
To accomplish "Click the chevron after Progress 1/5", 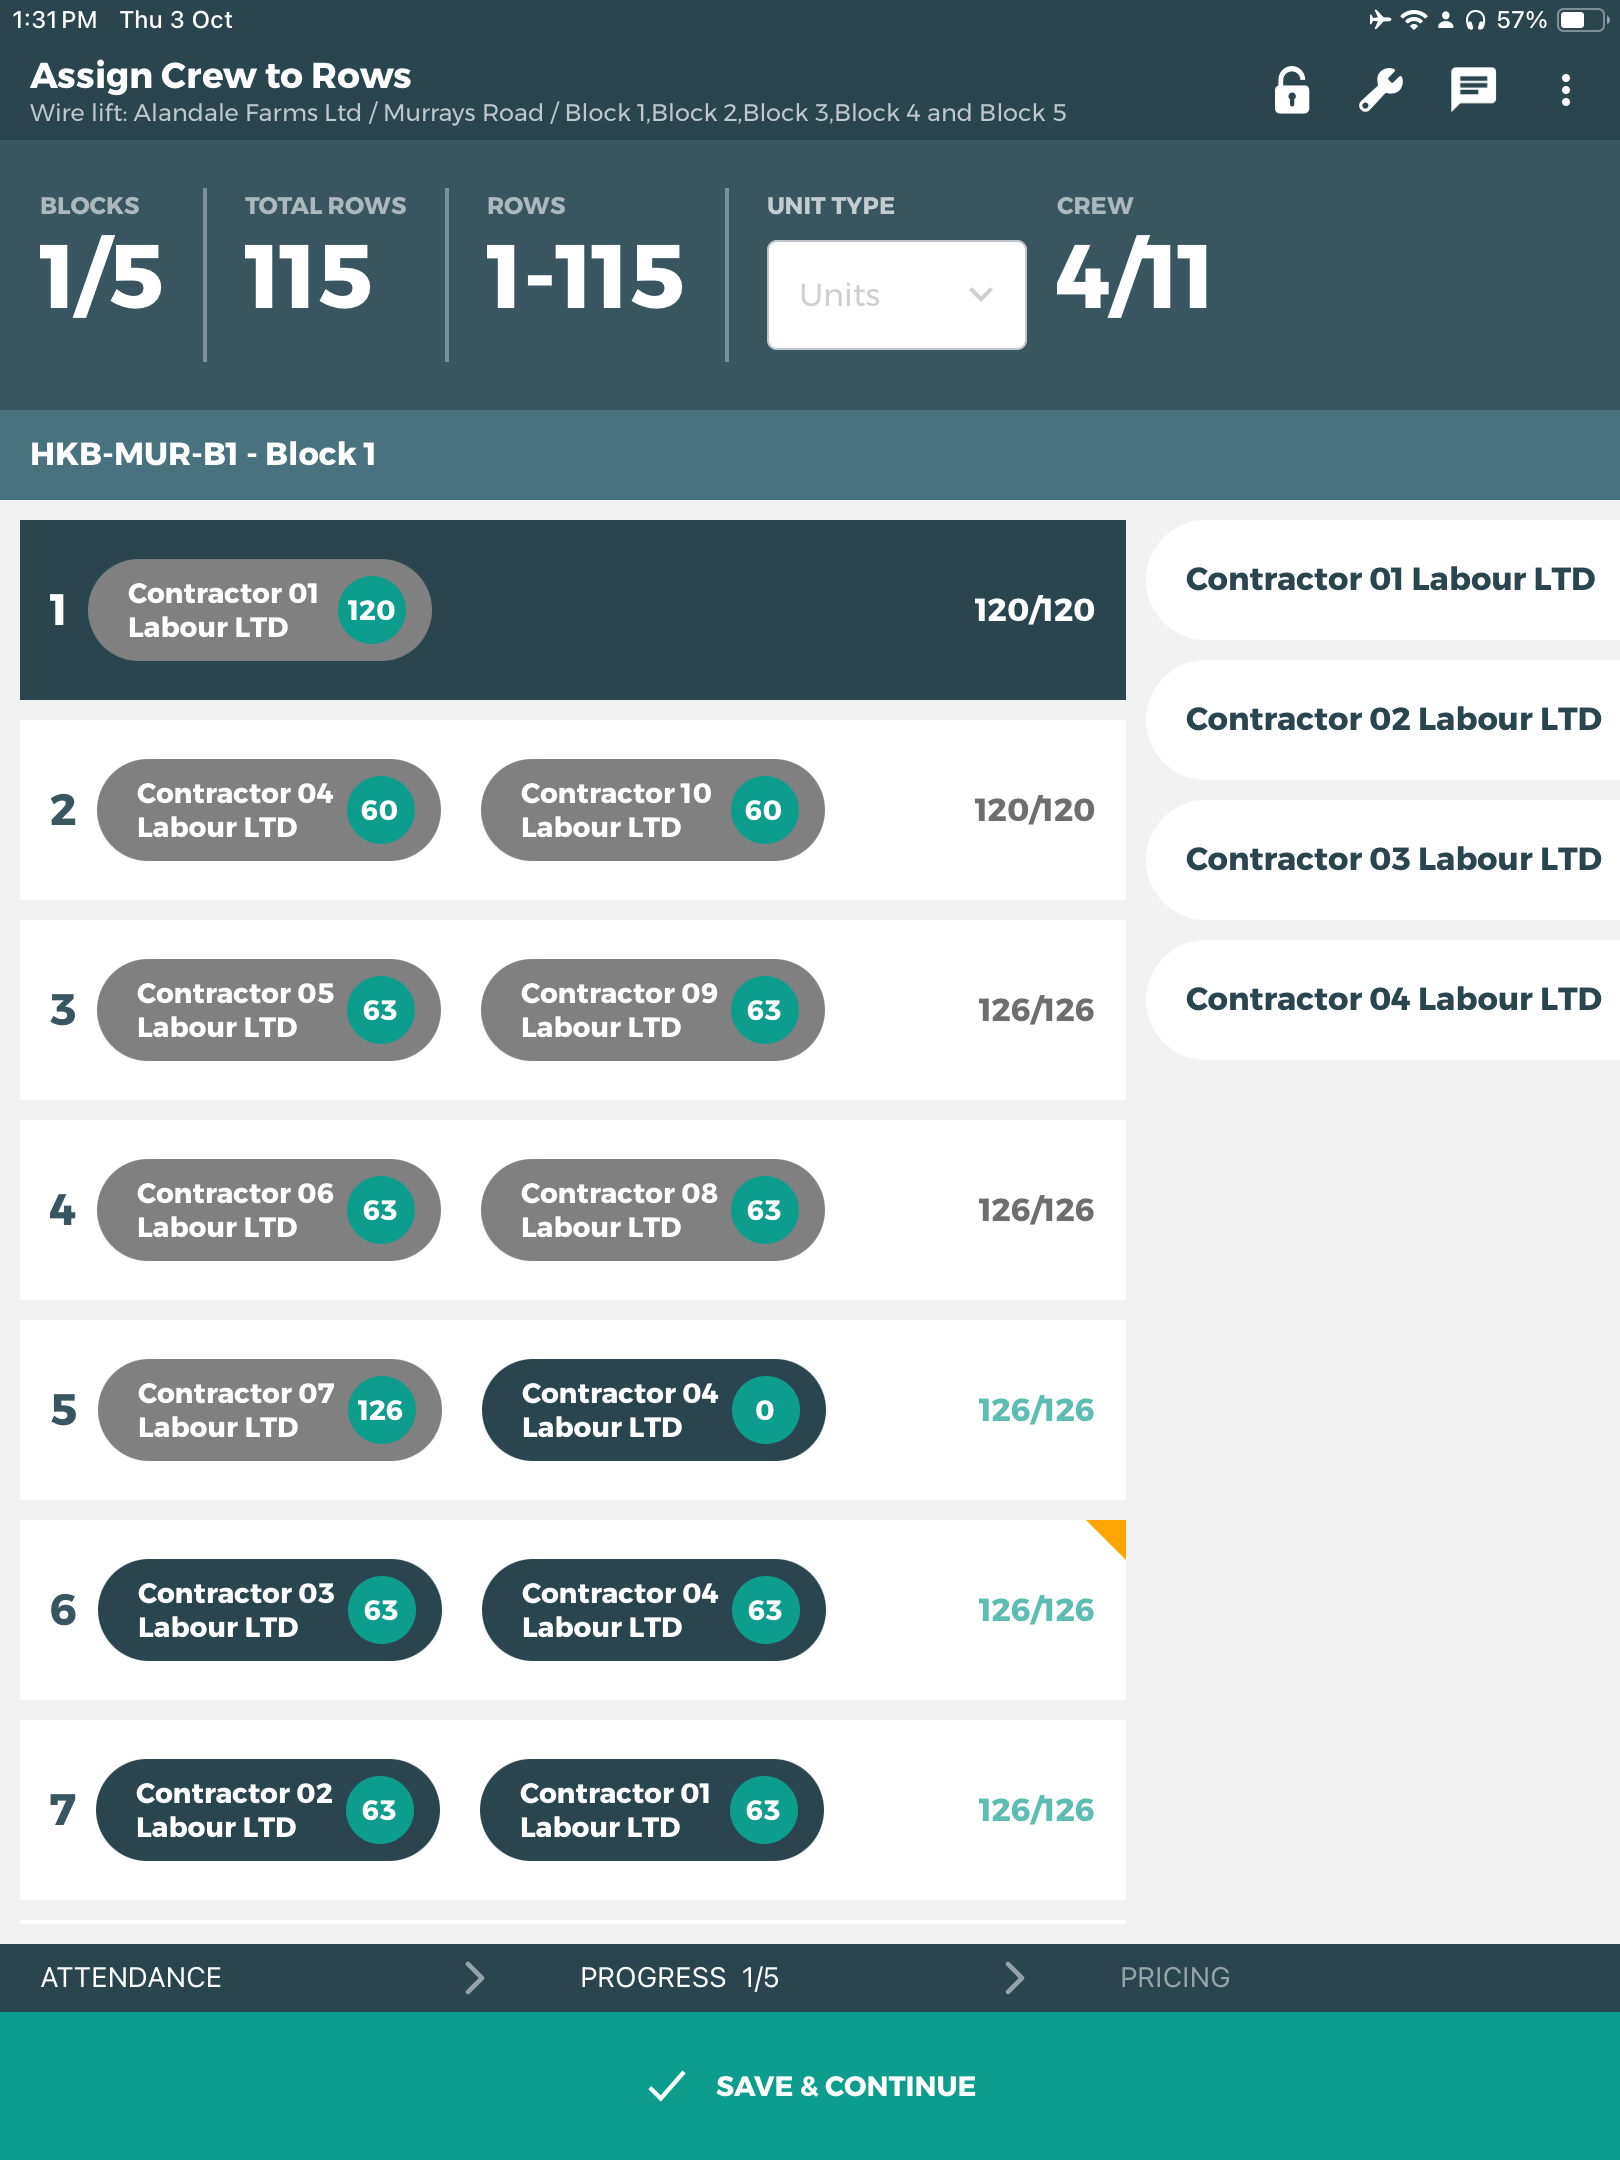I will 1014,1977.
